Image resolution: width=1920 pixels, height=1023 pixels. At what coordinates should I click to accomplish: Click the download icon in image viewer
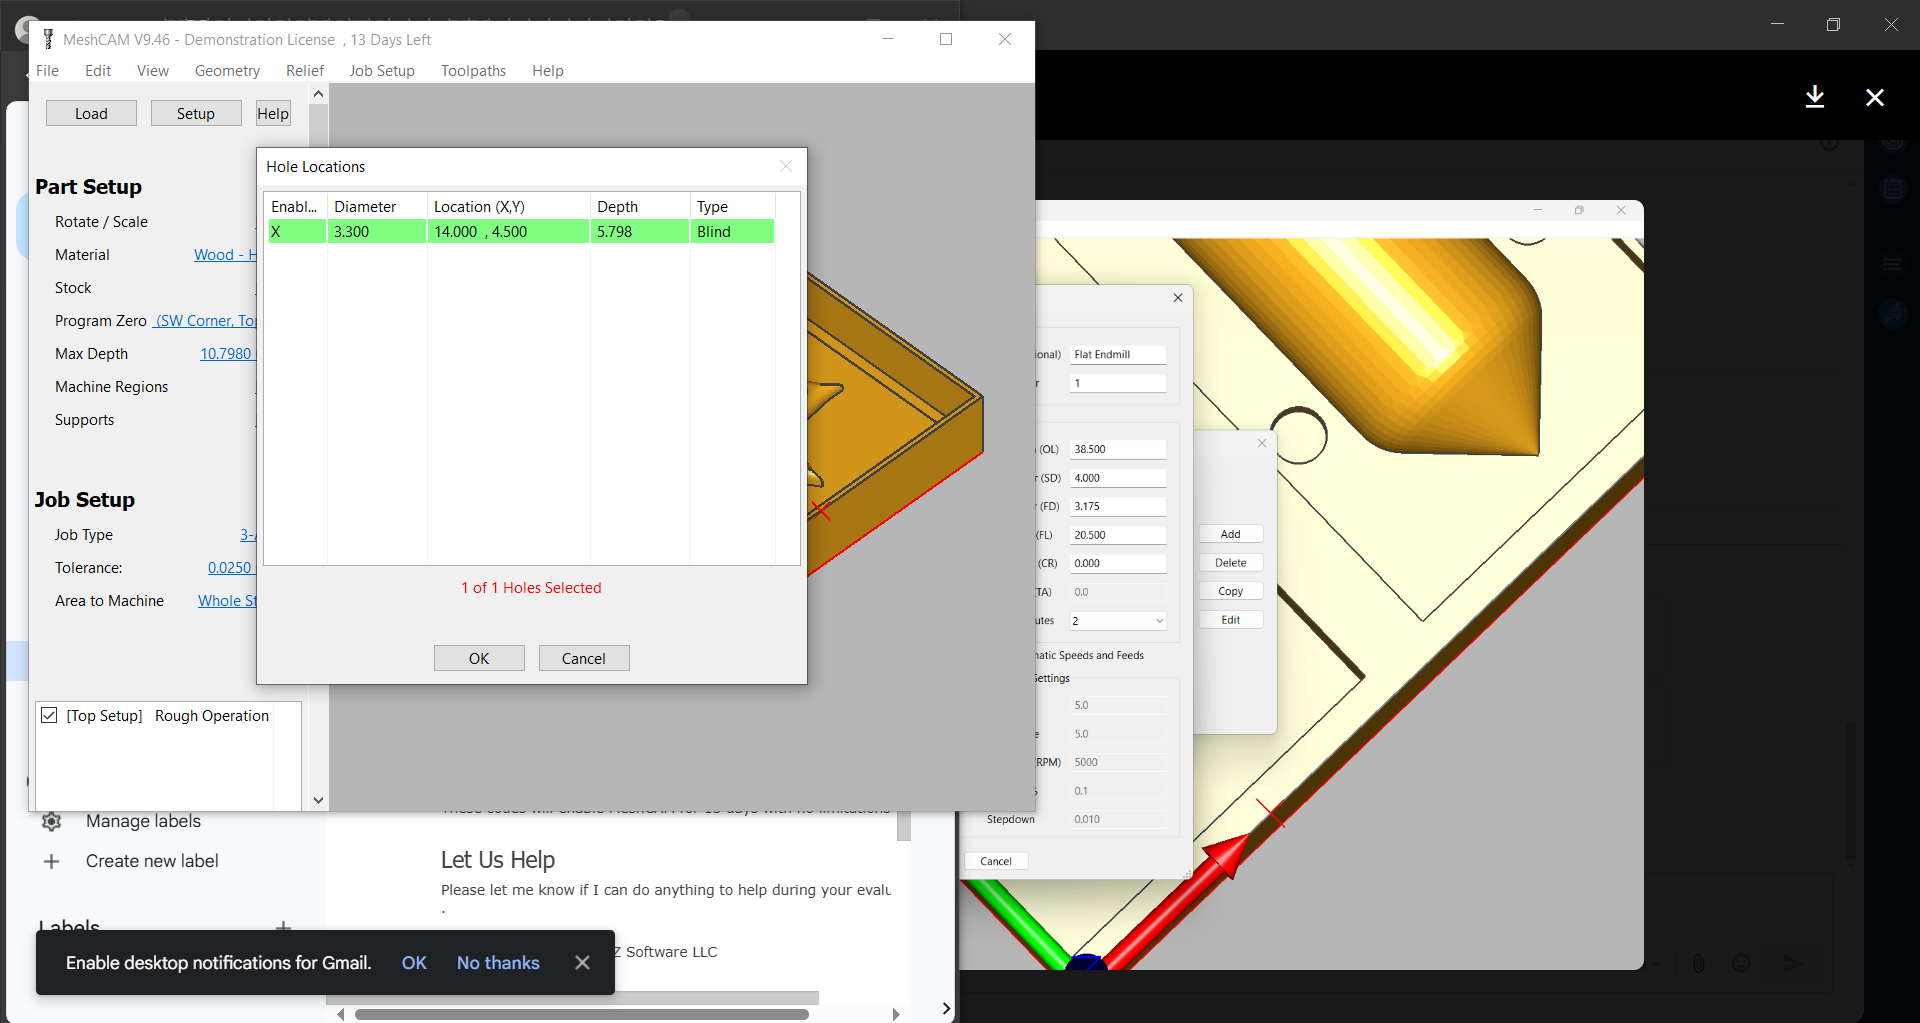click(1815, 97)
